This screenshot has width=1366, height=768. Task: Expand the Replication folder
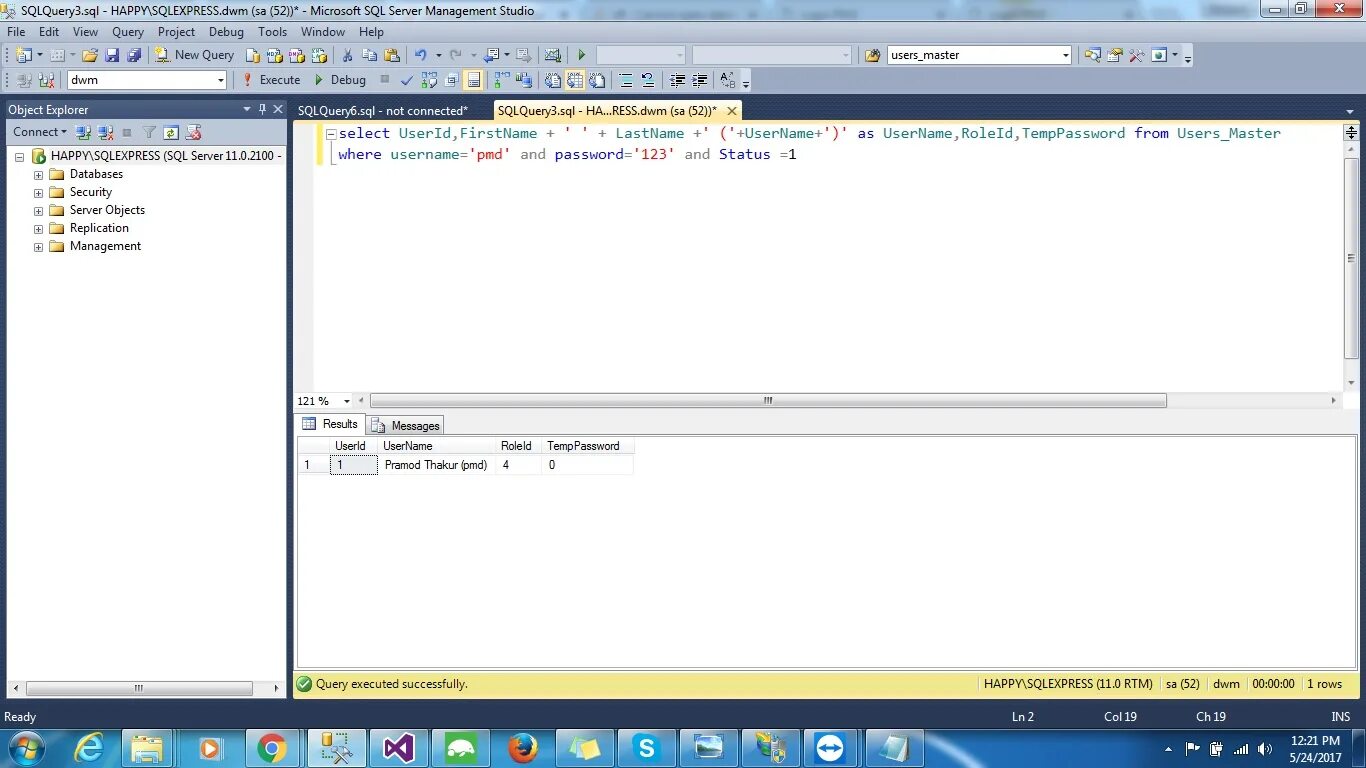(x=39, y=228)
